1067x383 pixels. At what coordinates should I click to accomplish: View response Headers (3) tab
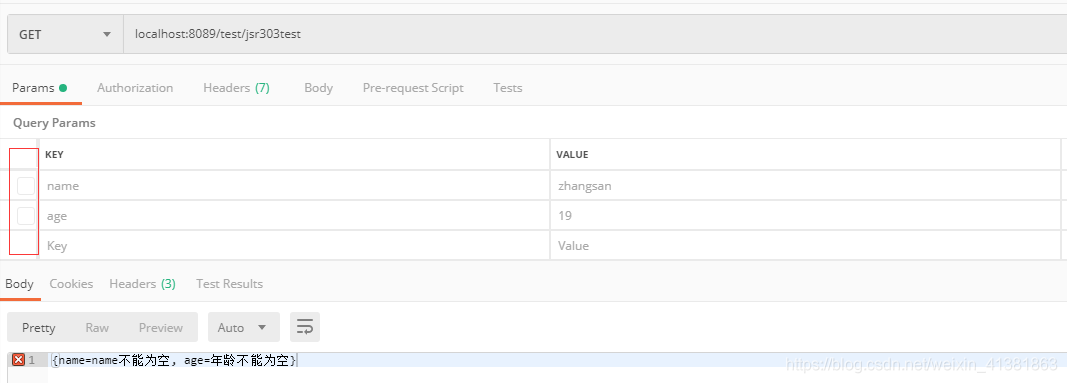point(142,284)
